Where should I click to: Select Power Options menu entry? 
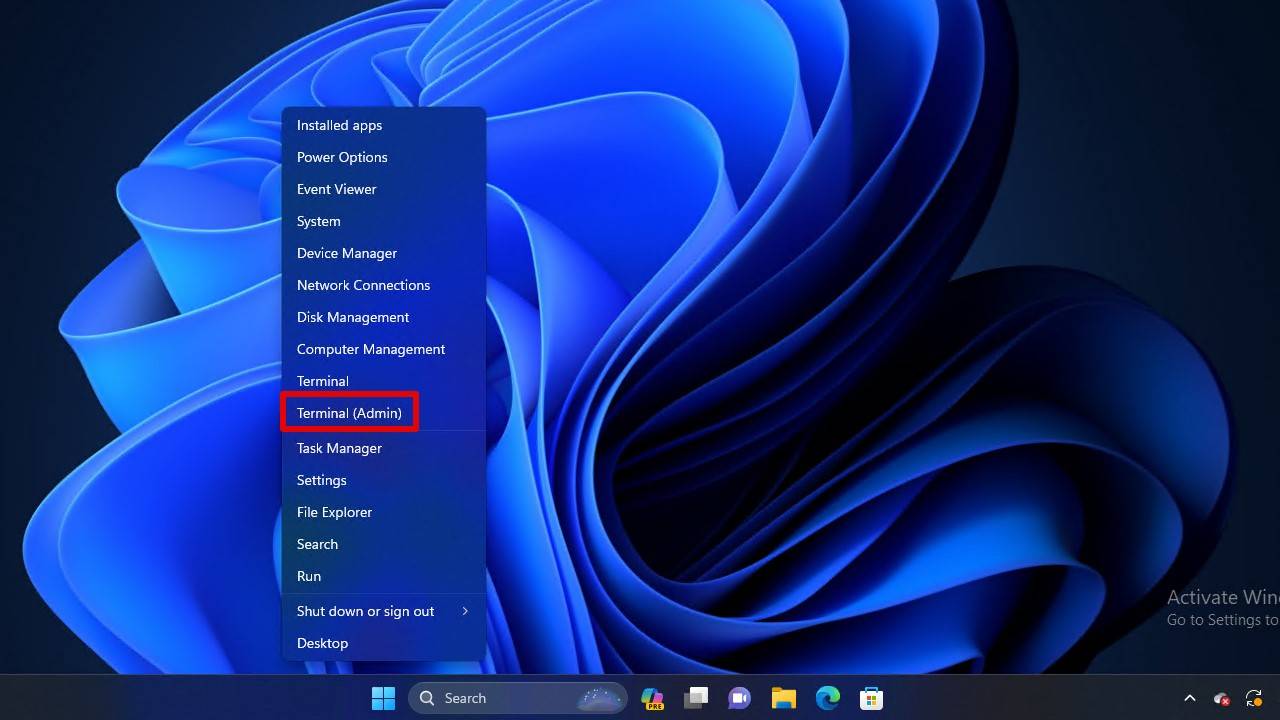click(x=342, y=157)
